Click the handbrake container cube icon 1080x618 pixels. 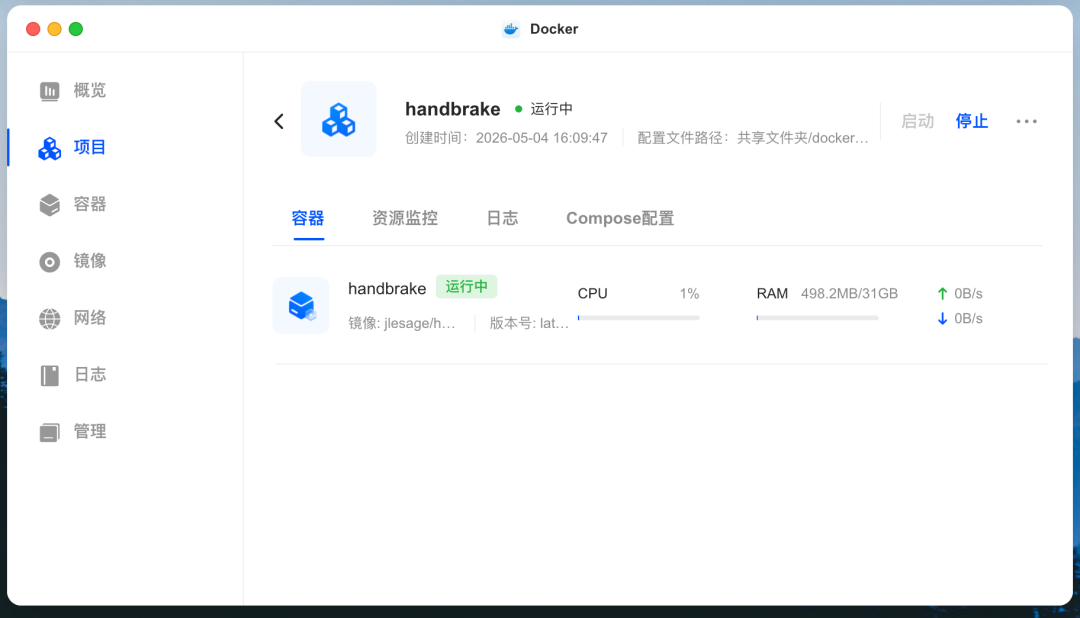point(301,305)
